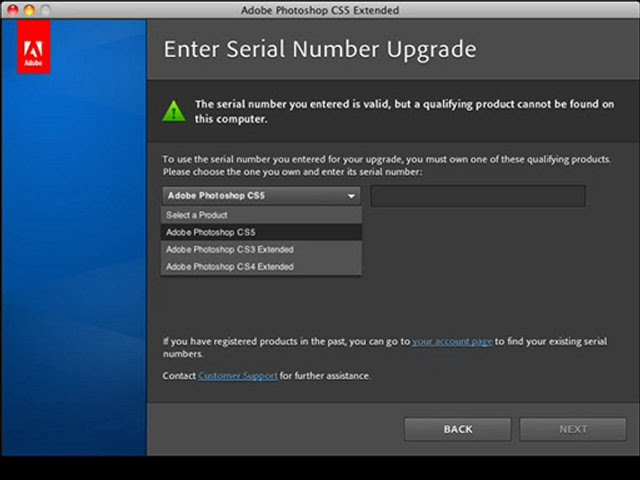640x480 pixels.
Task: Click the 'Enter Serial Number Upgrade' heading
Action: (x=320, y=49)
